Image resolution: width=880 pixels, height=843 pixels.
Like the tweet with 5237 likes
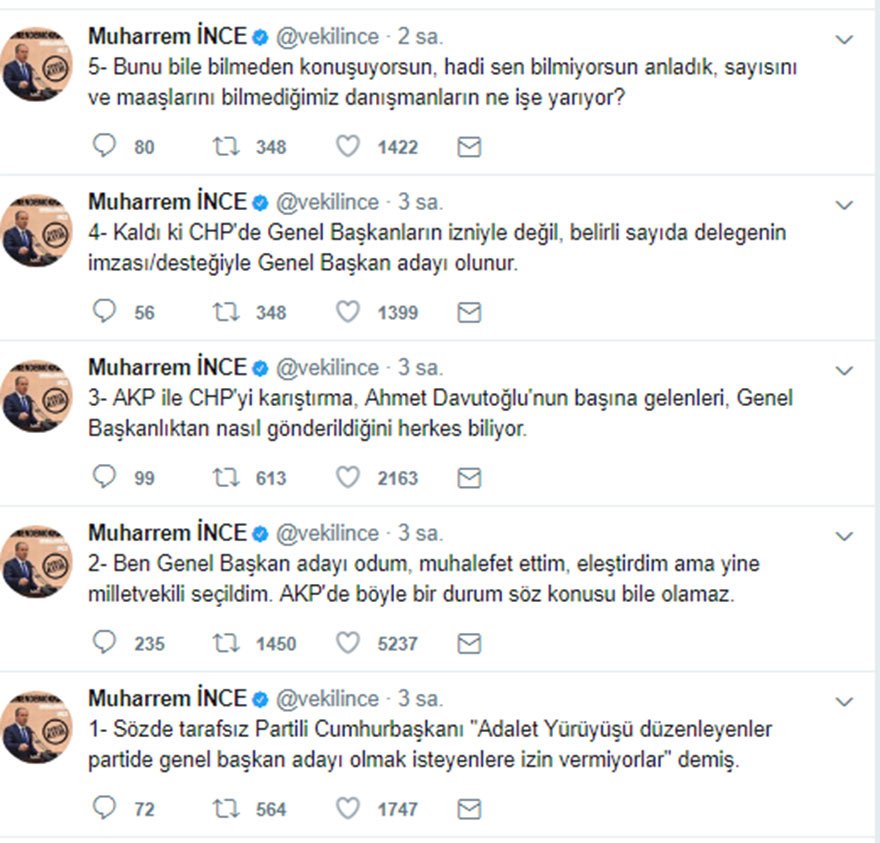point(347,642)
